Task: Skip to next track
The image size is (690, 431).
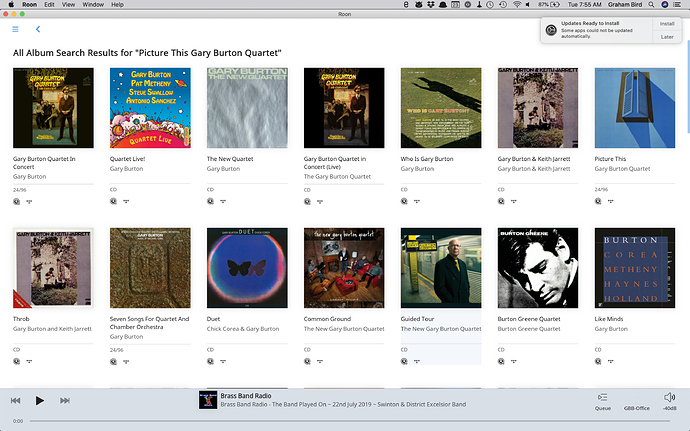Action: point(65,400)
